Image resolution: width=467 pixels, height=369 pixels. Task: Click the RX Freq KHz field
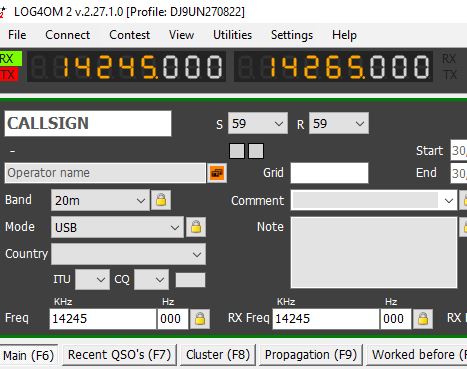coord(326,319)
